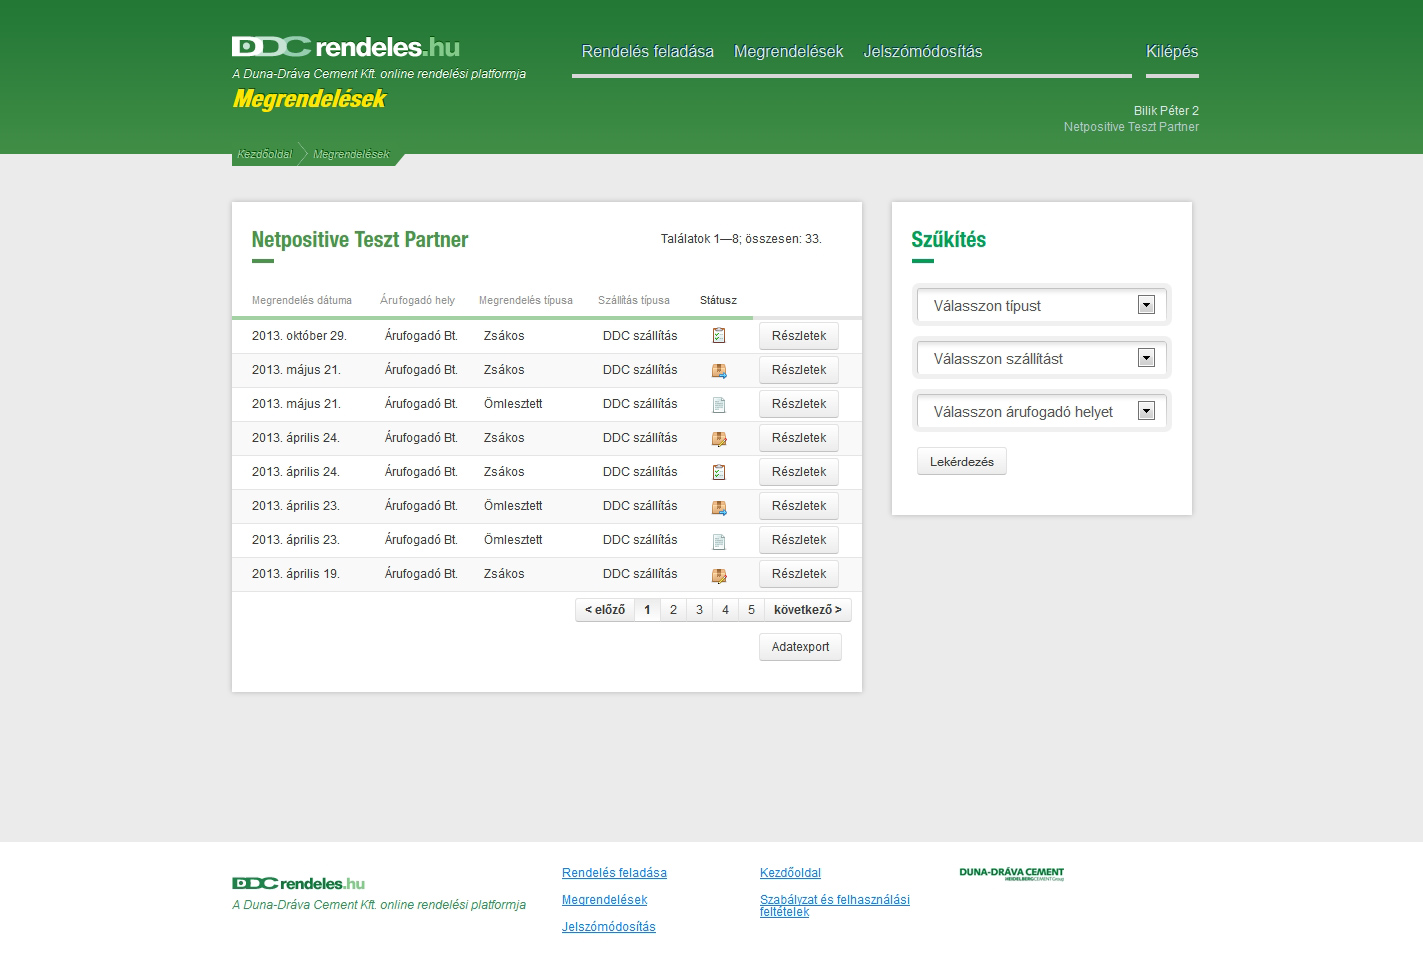Open Részletek for május 21 Ömlesztett order
The image size is (1423, 973).
799,404
